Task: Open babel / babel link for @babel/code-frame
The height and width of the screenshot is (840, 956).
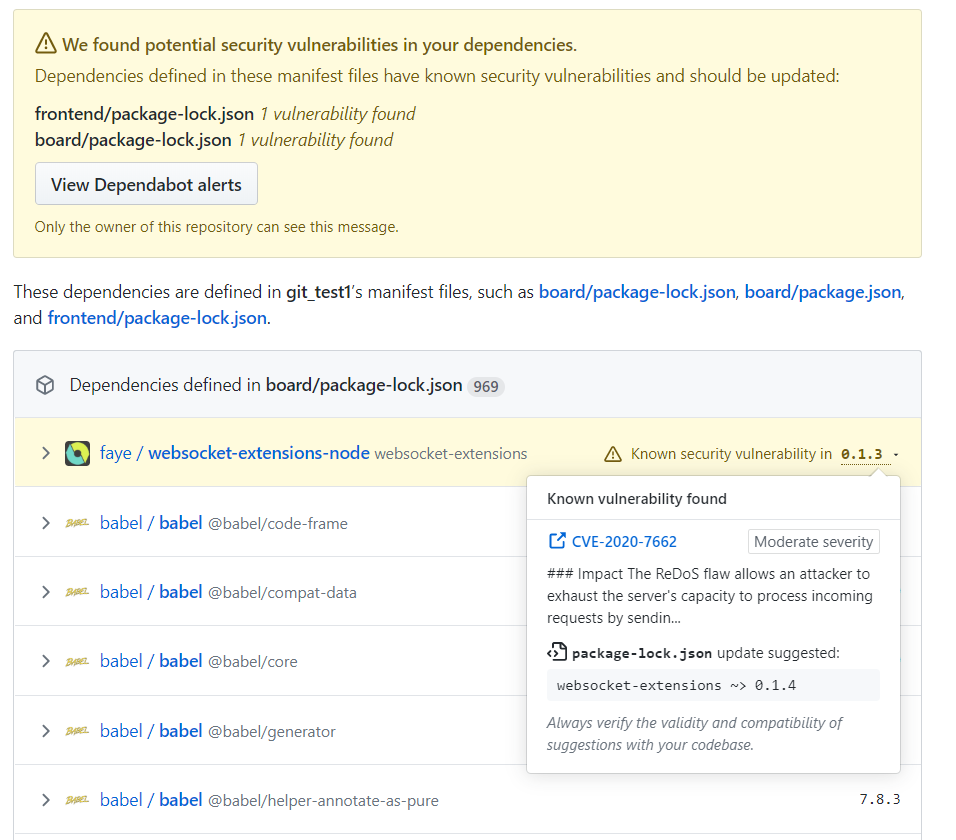Action: tap(151, 523)
